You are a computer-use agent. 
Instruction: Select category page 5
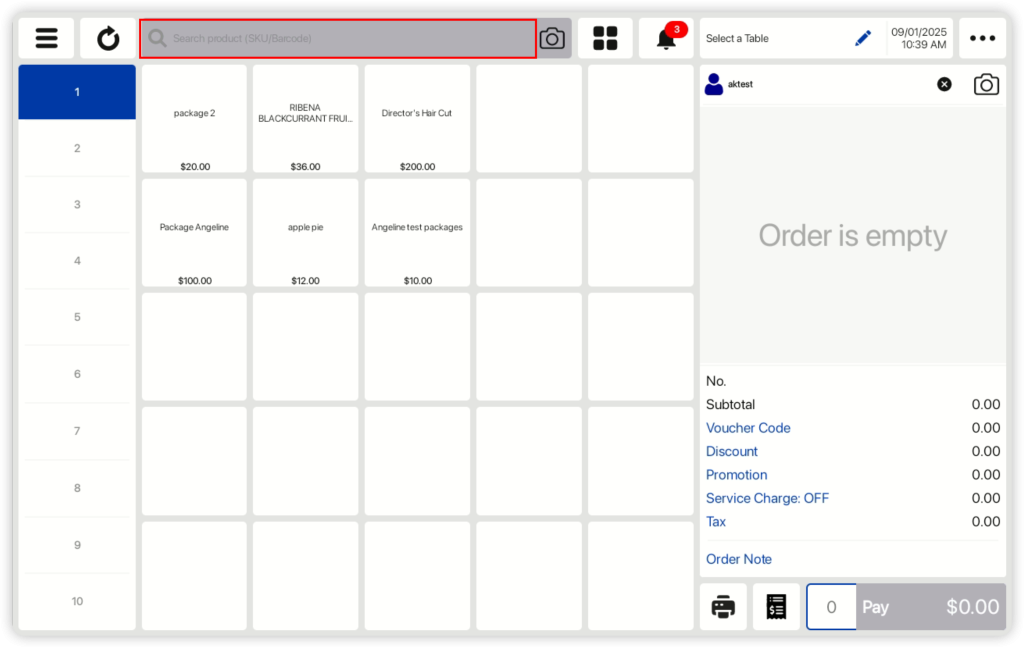[77, 317]
